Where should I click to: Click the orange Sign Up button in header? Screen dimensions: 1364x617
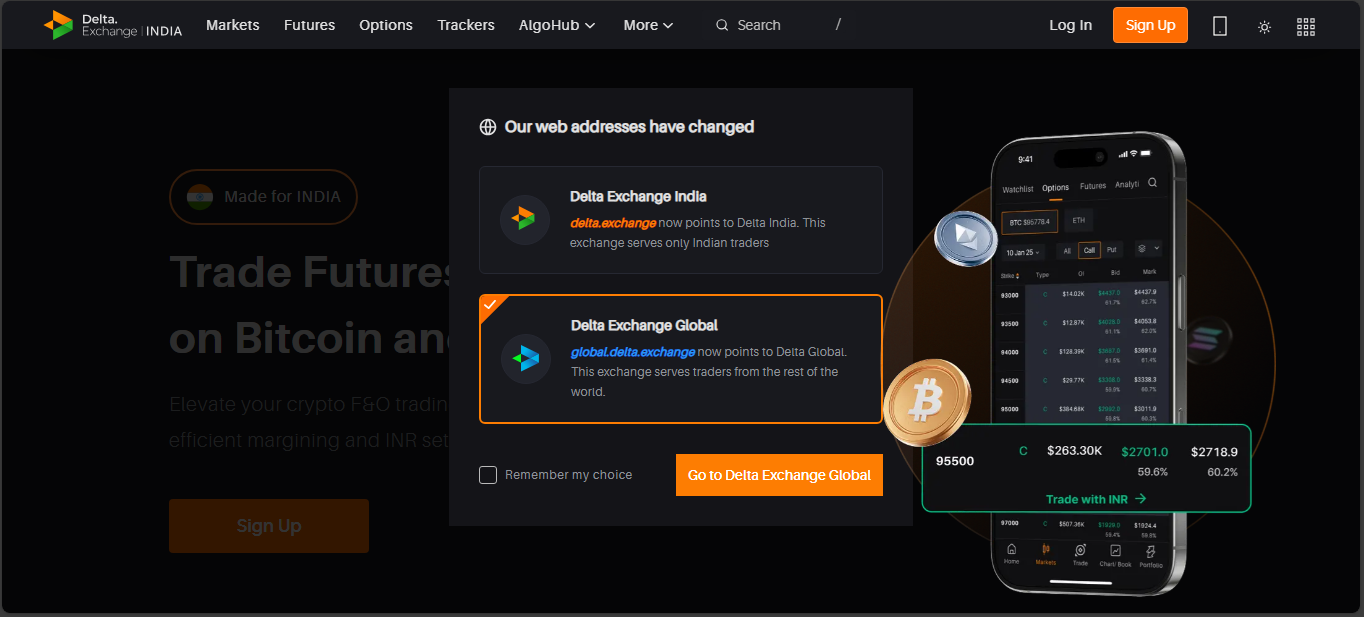pyautogui.click(x=1150, y=25)
